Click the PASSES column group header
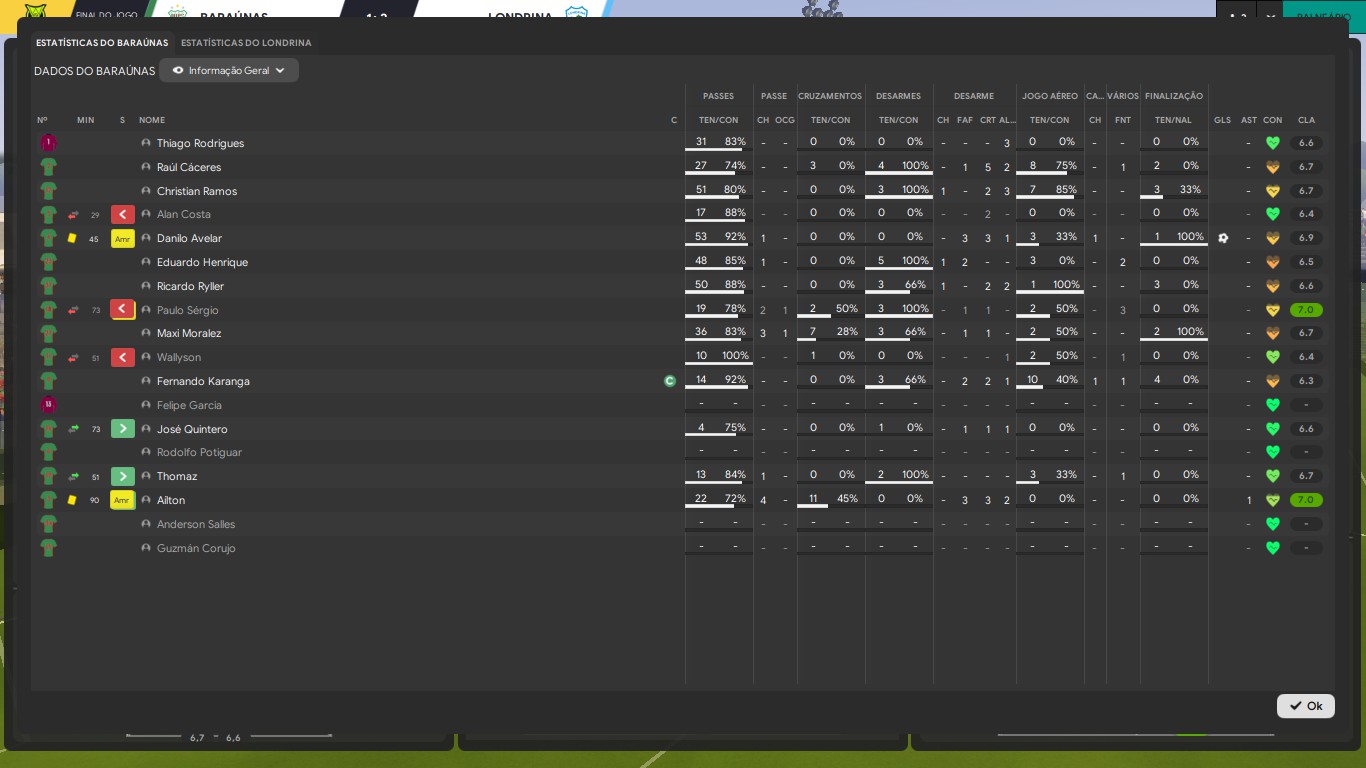Viewport: 1366px width, 768px height. [718, 96]
